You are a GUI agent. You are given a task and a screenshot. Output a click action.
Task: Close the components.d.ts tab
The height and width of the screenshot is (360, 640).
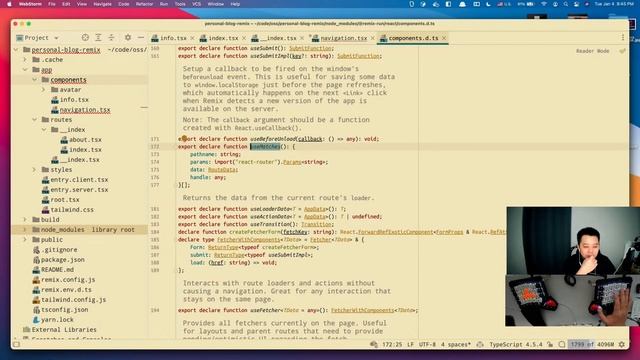(x=444, y=38)
